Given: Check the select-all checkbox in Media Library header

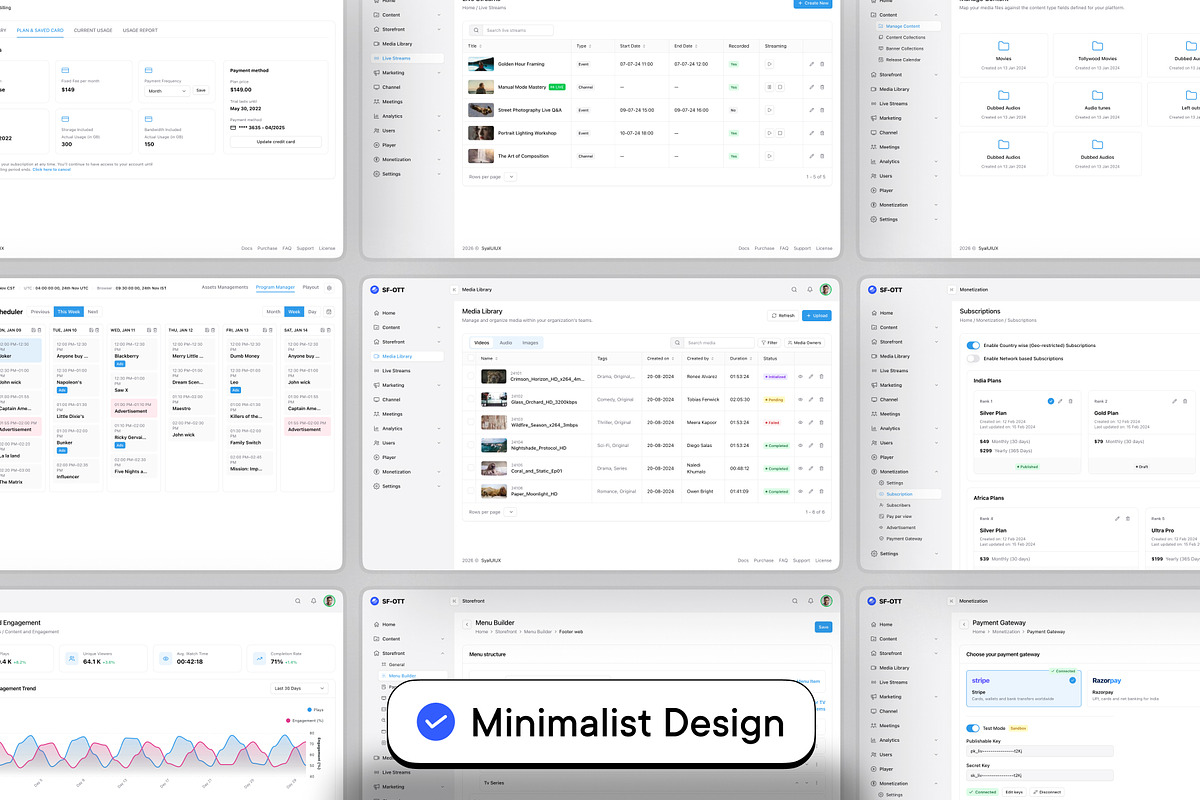Looking at the screenshot, I should 472,357.
